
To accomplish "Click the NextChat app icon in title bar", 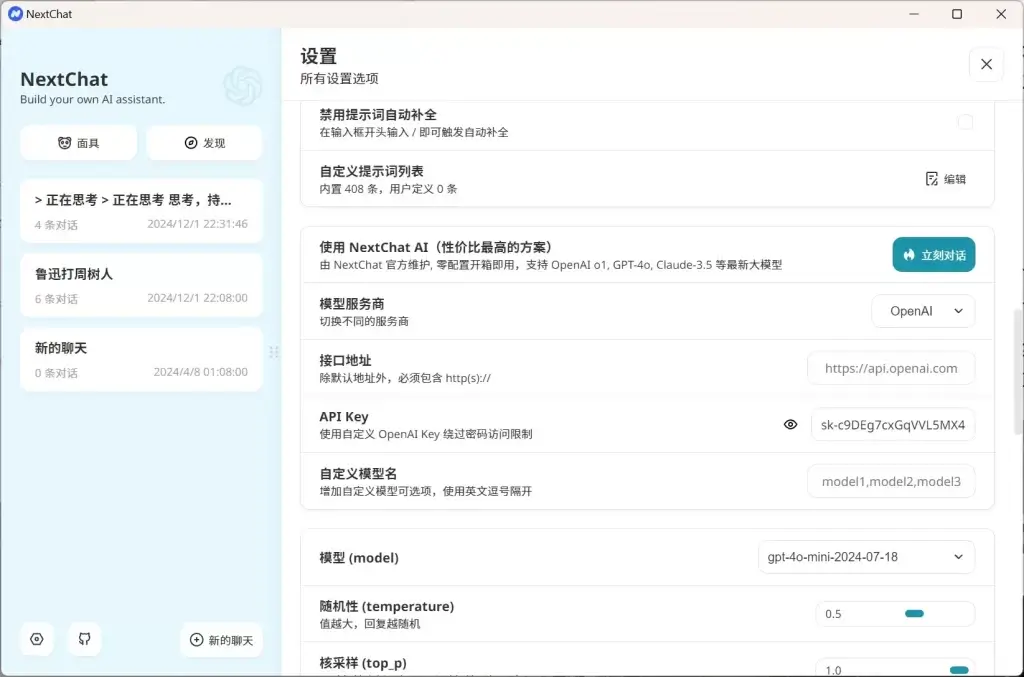I will (x=15, y=14).
